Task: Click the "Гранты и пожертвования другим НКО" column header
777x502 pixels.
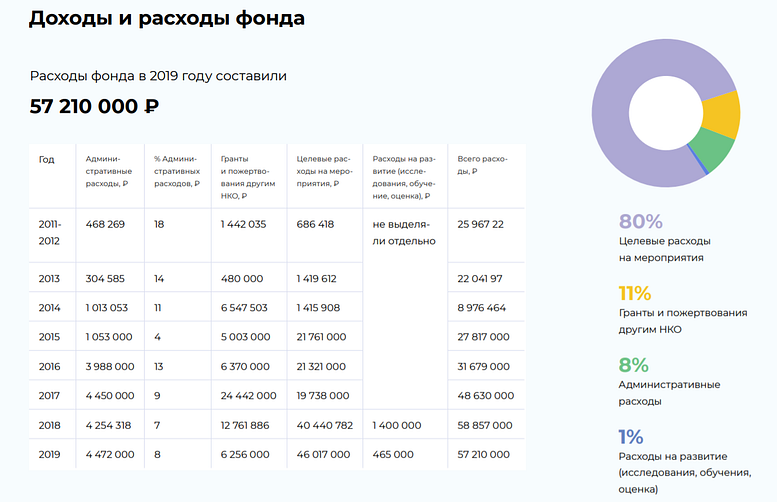Action: (248, 177)
